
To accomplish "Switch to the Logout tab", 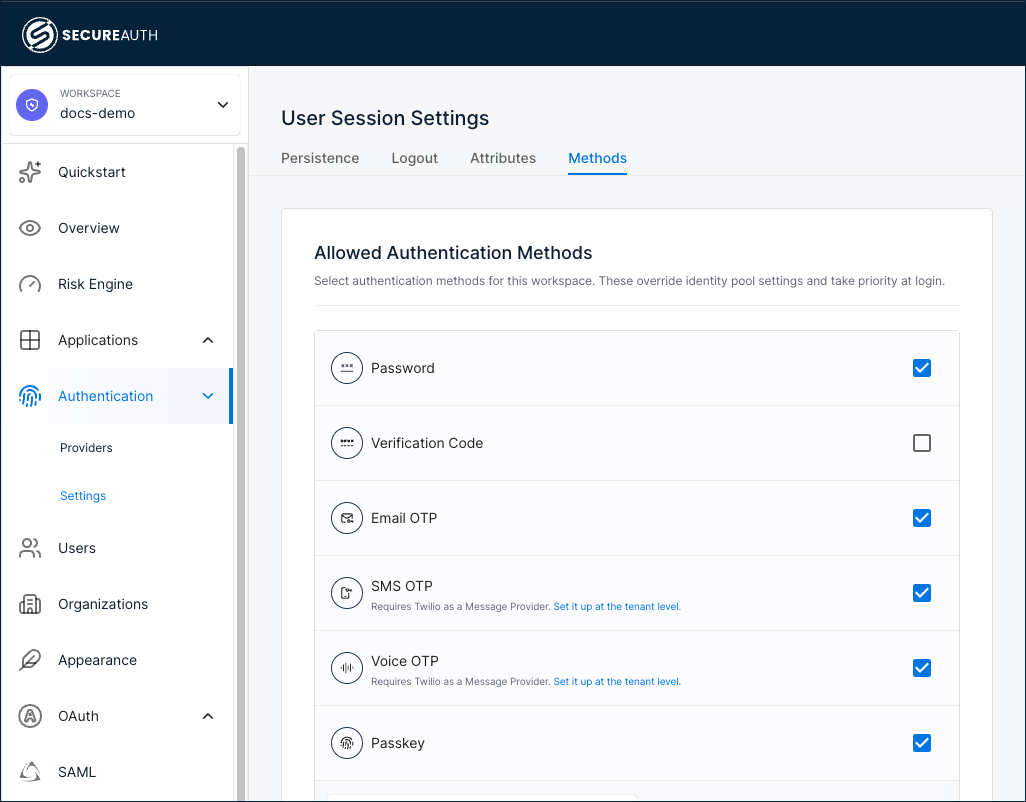I will 414,158.
